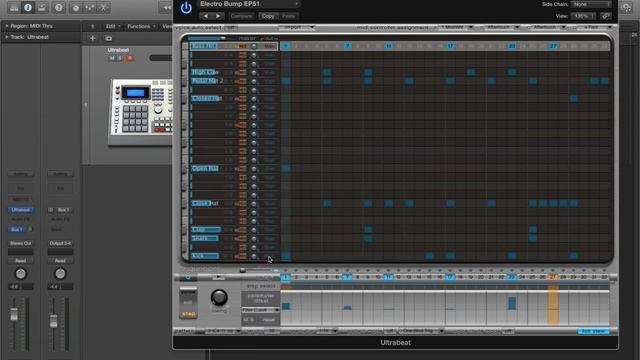Open the Library panel icon
The height and width of the screenshot is (360, 640).
[x=14, y=7]
